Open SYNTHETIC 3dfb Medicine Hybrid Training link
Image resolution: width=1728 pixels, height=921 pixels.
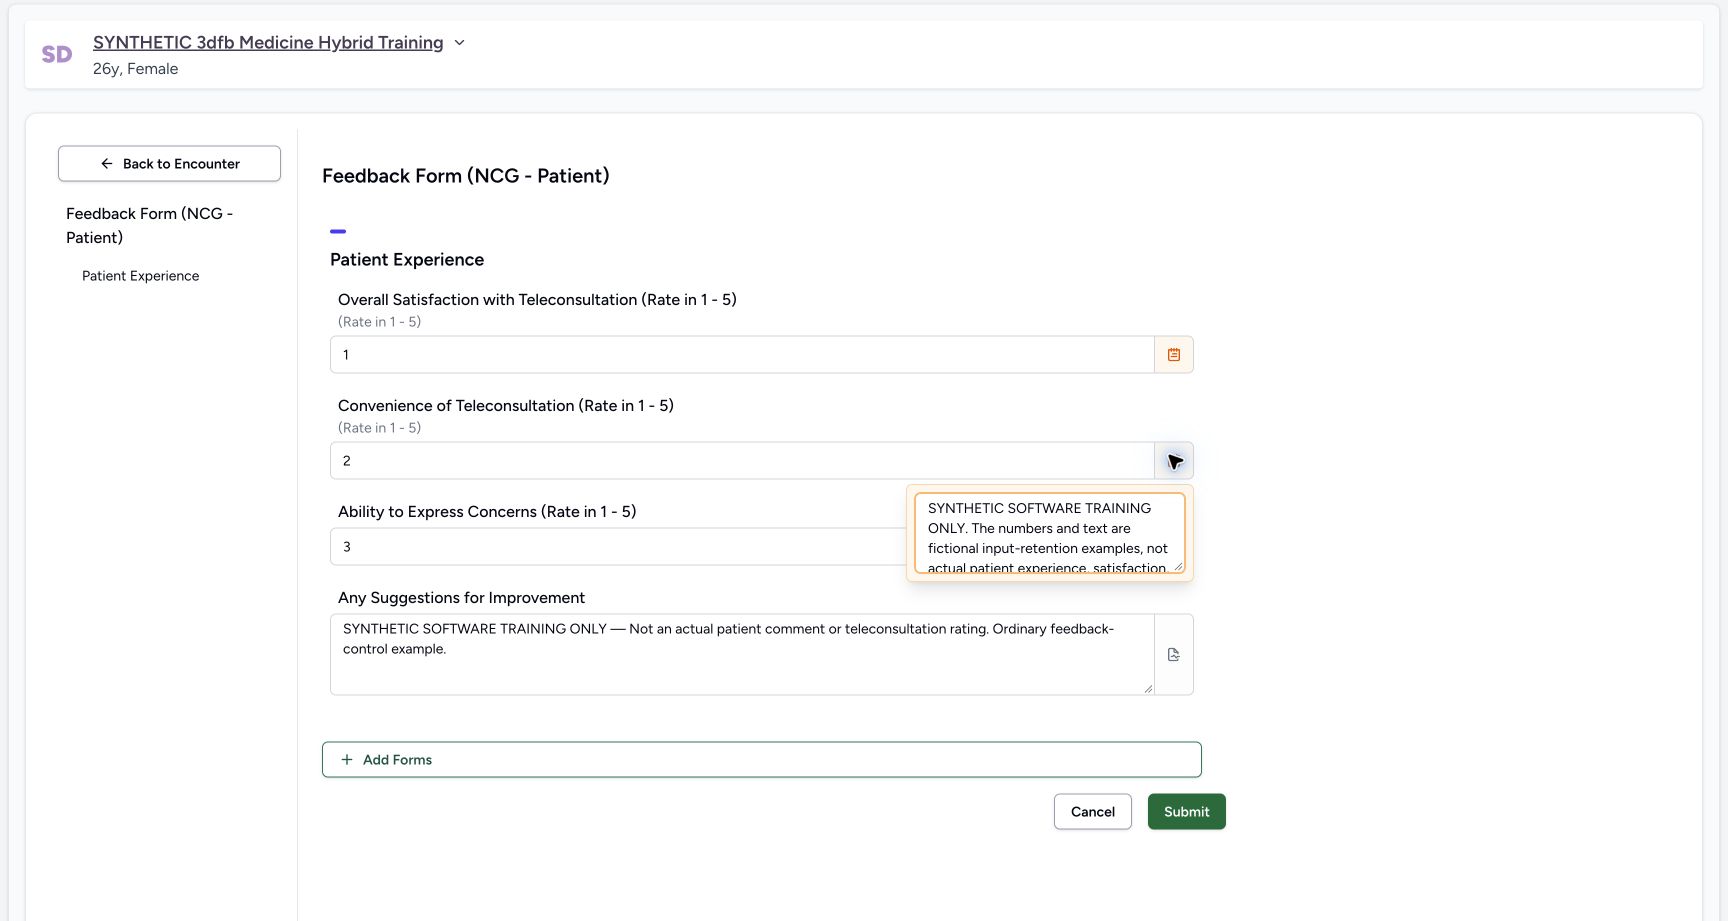click(x=268, y=42)
